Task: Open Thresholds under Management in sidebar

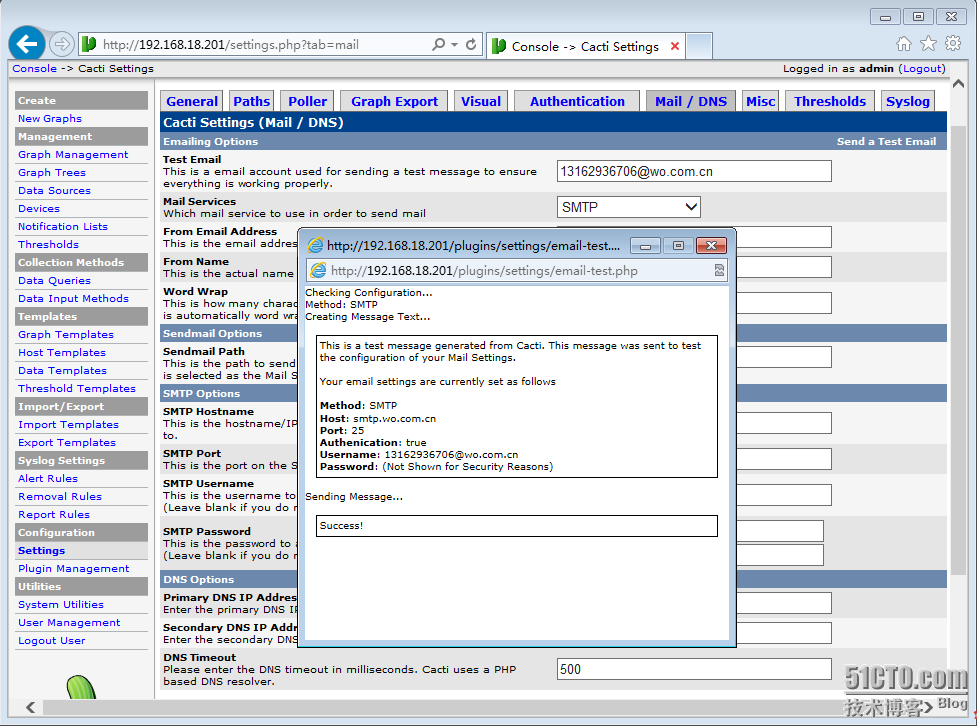Action: click(x=48, y=245)
